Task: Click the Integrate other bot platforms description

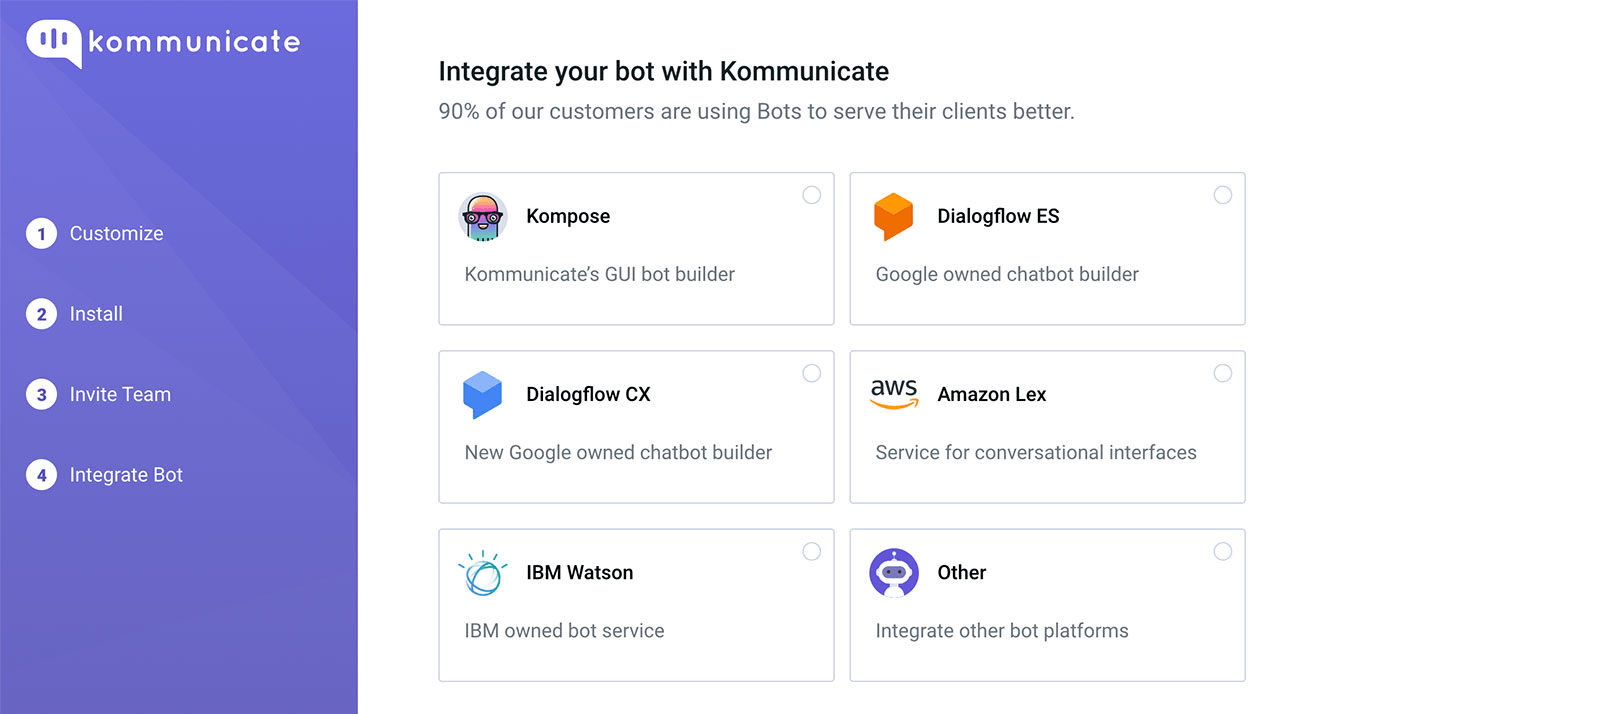Action: pos(1002,631)
